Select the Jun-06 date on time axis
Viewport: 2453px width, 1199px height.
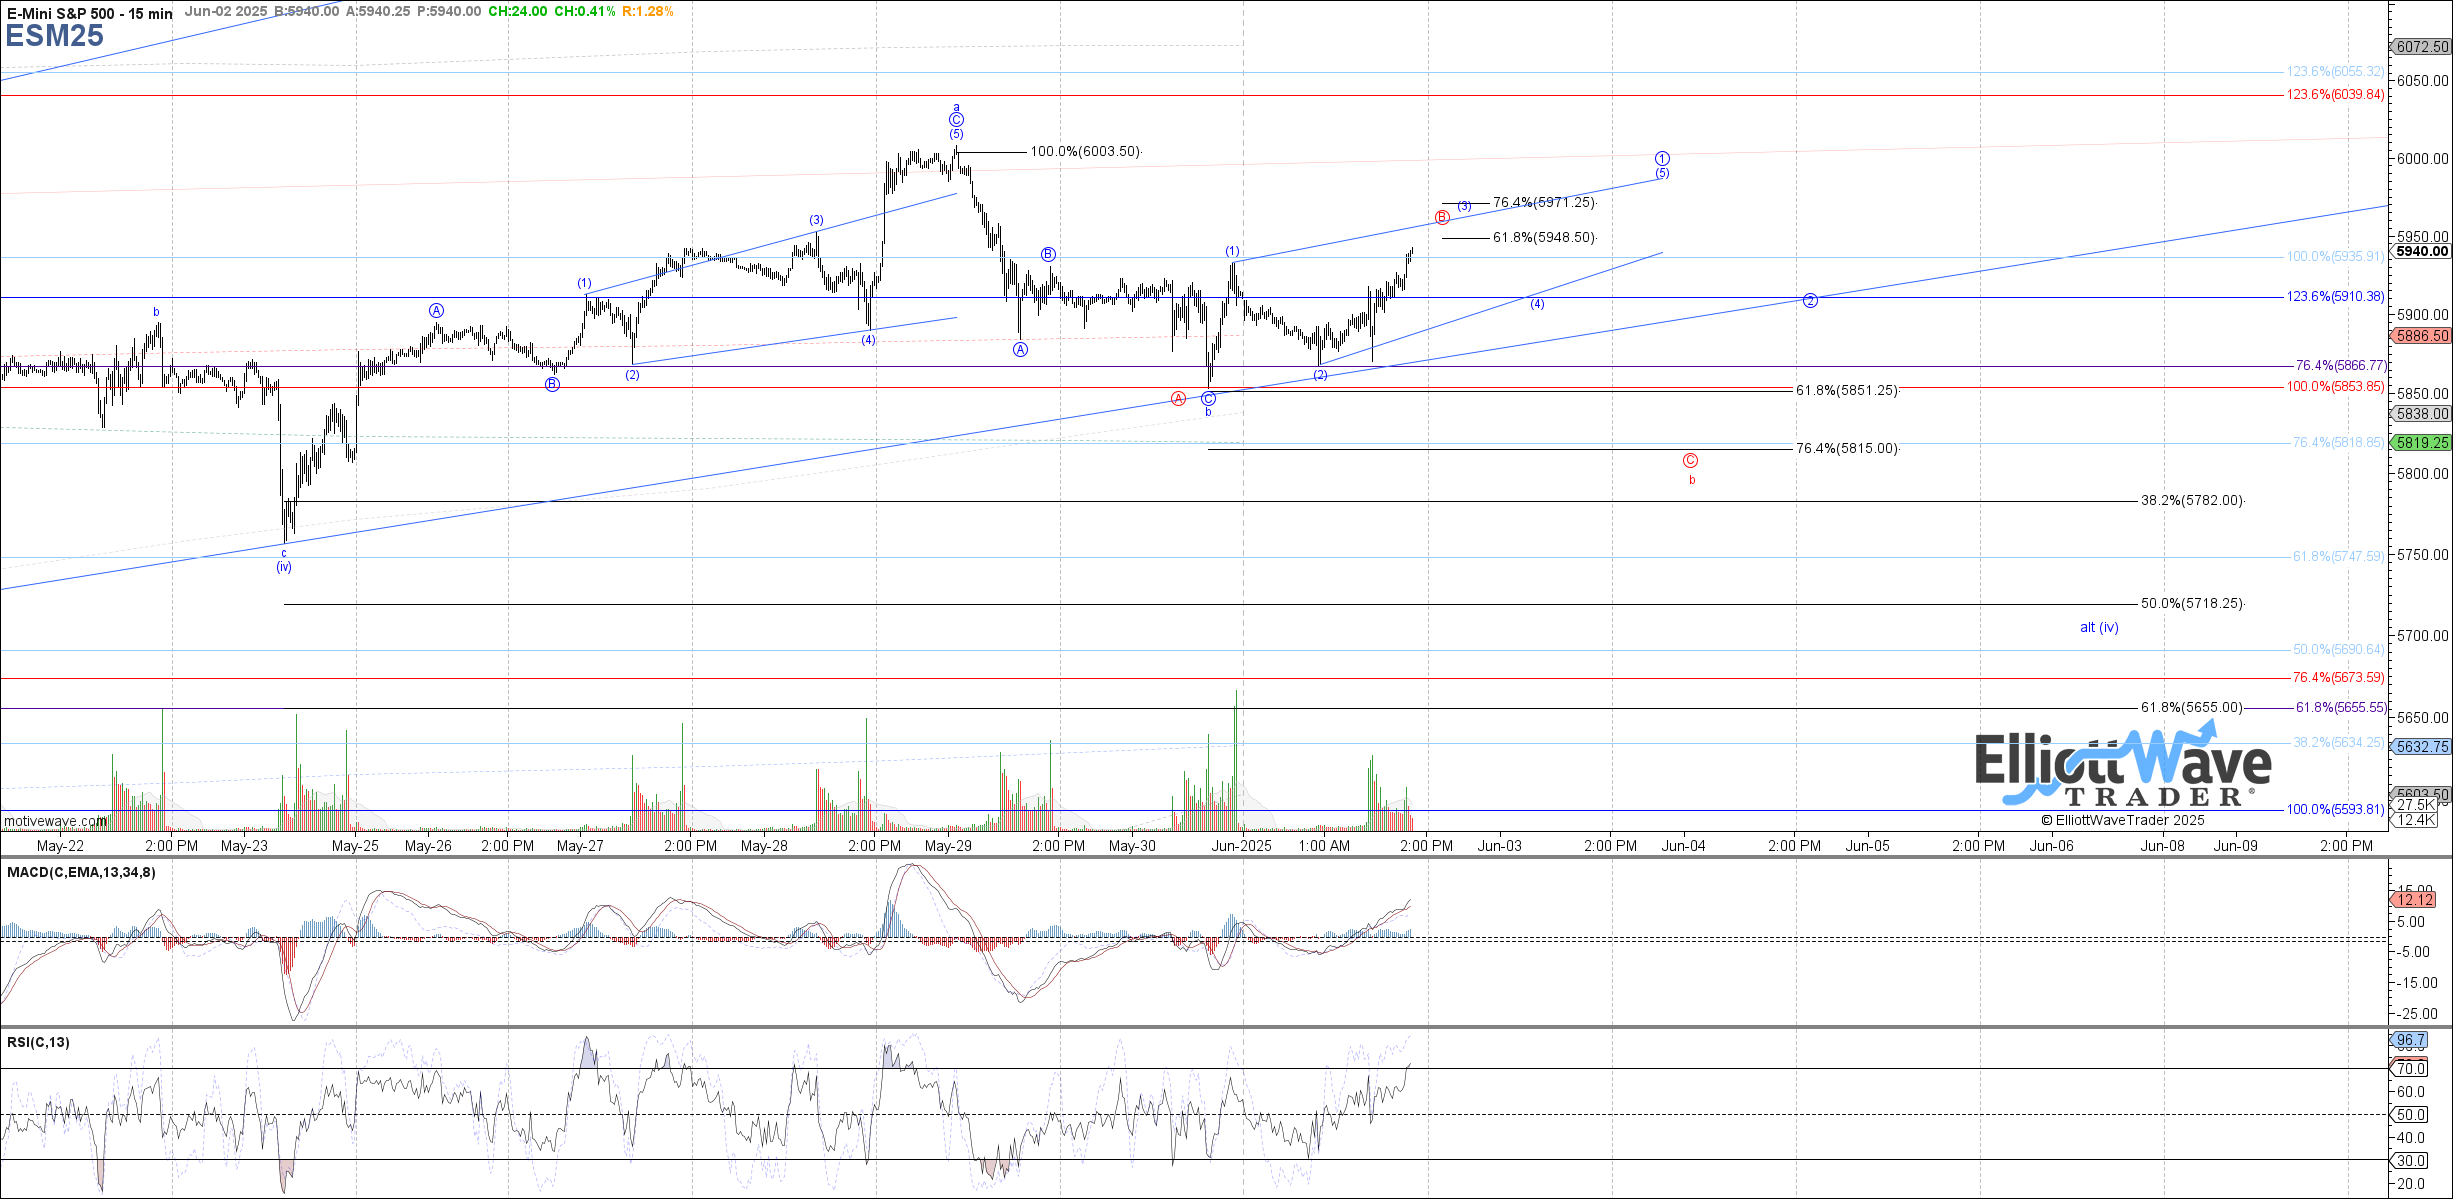[2052, 846]
